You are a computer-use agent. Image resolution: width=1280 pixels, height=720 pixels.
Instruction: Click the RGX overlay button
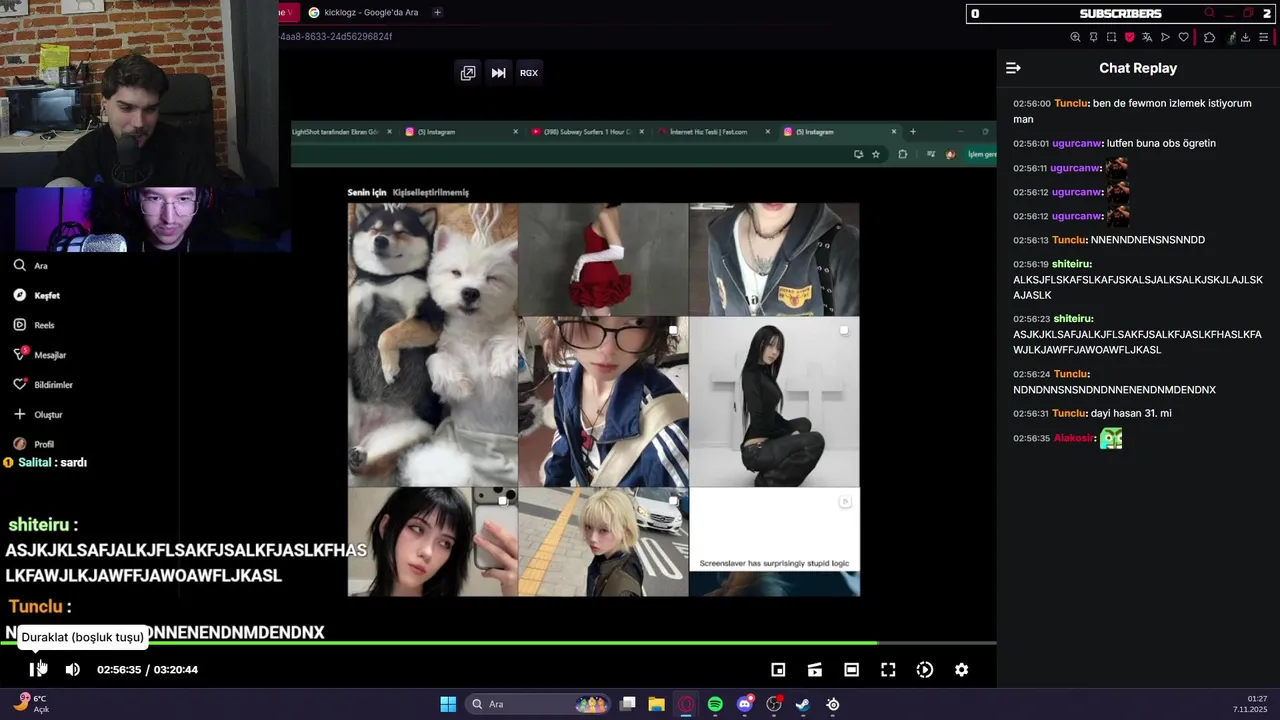(529, 73)
